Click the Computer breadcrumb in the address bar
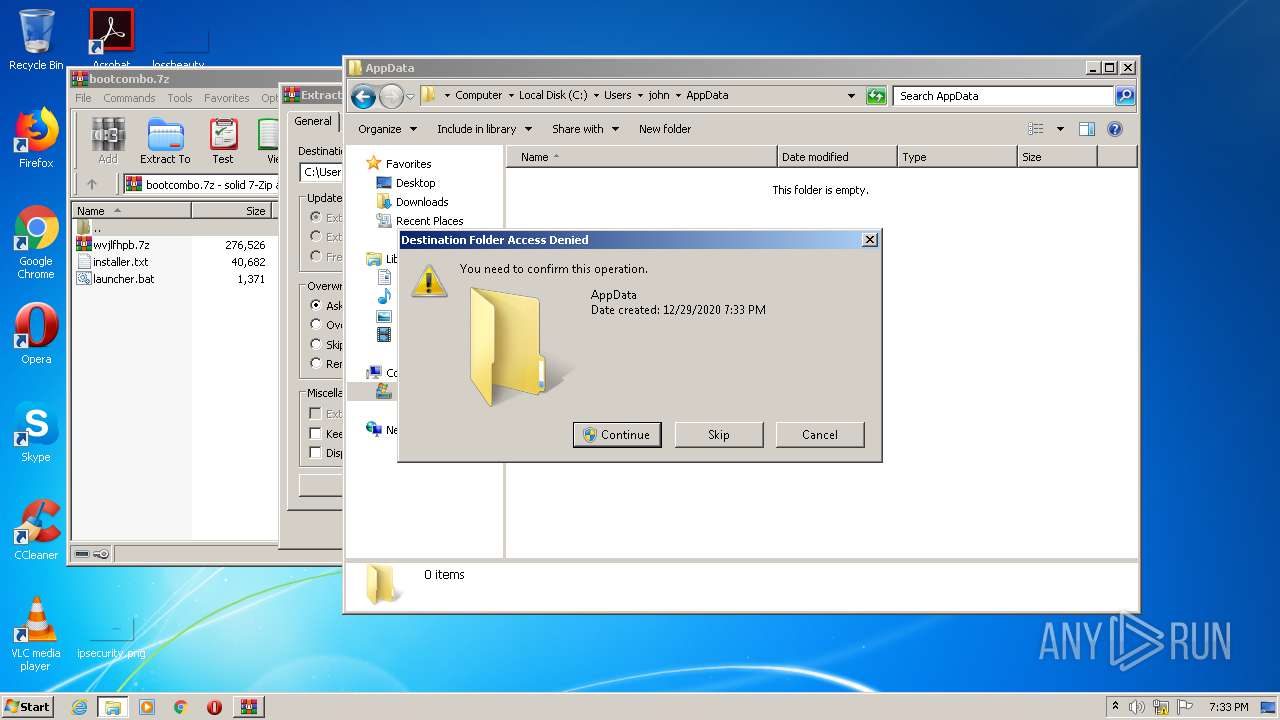Image resolution: width=1280 pixels, height=720 pixels. [479, 96]
